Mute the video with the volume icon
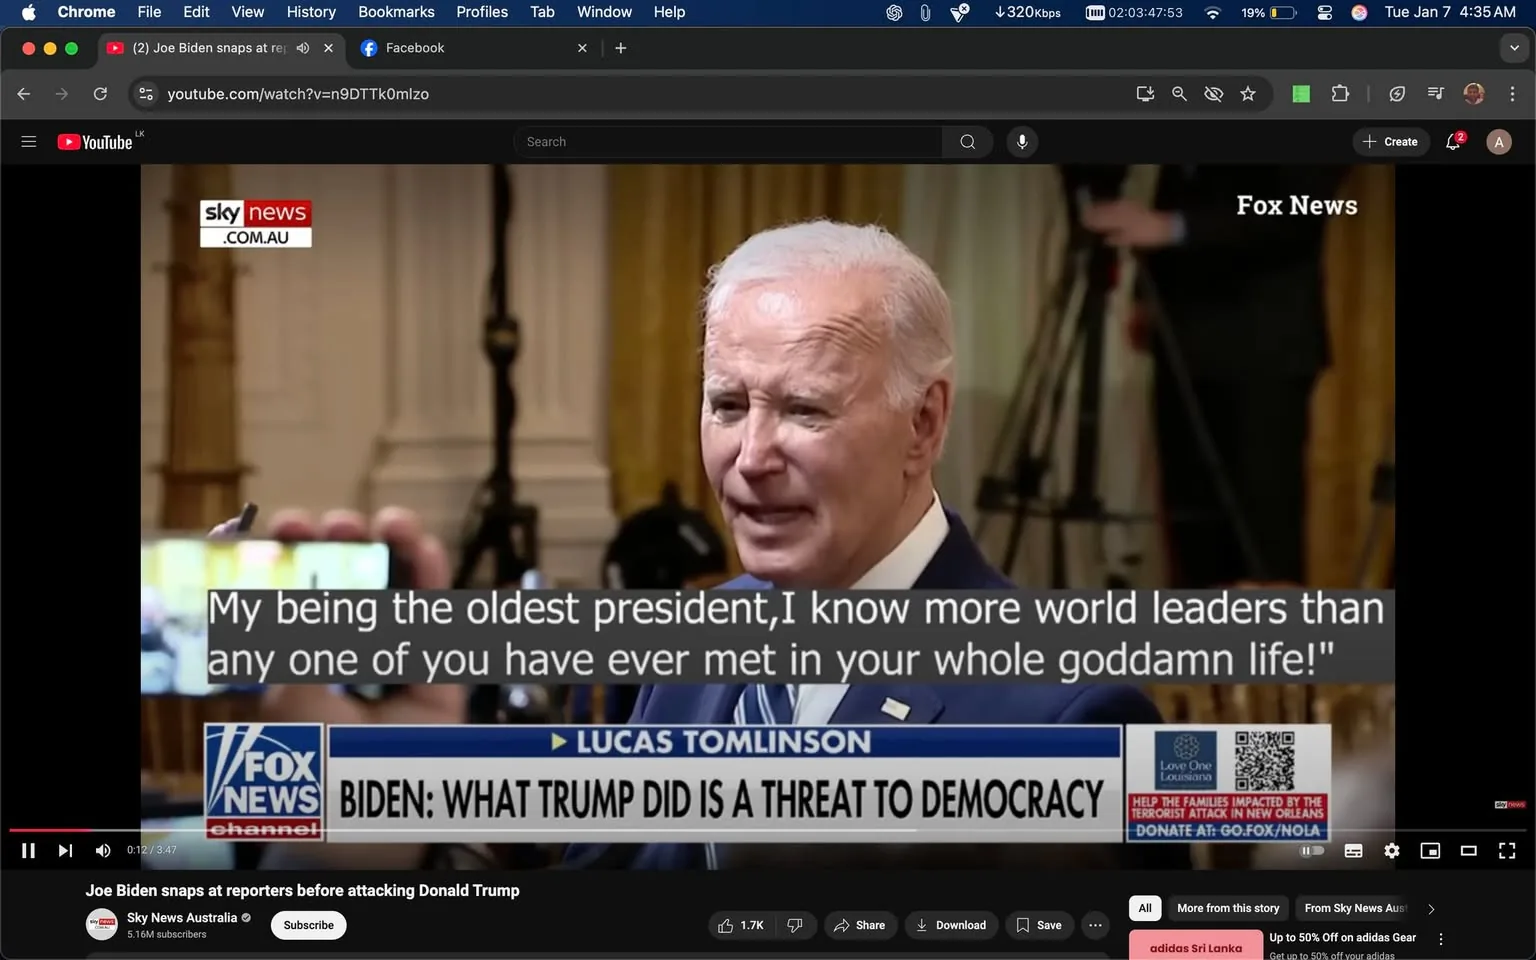Viewport: 1536px width, 960px height. coord(102,850)
